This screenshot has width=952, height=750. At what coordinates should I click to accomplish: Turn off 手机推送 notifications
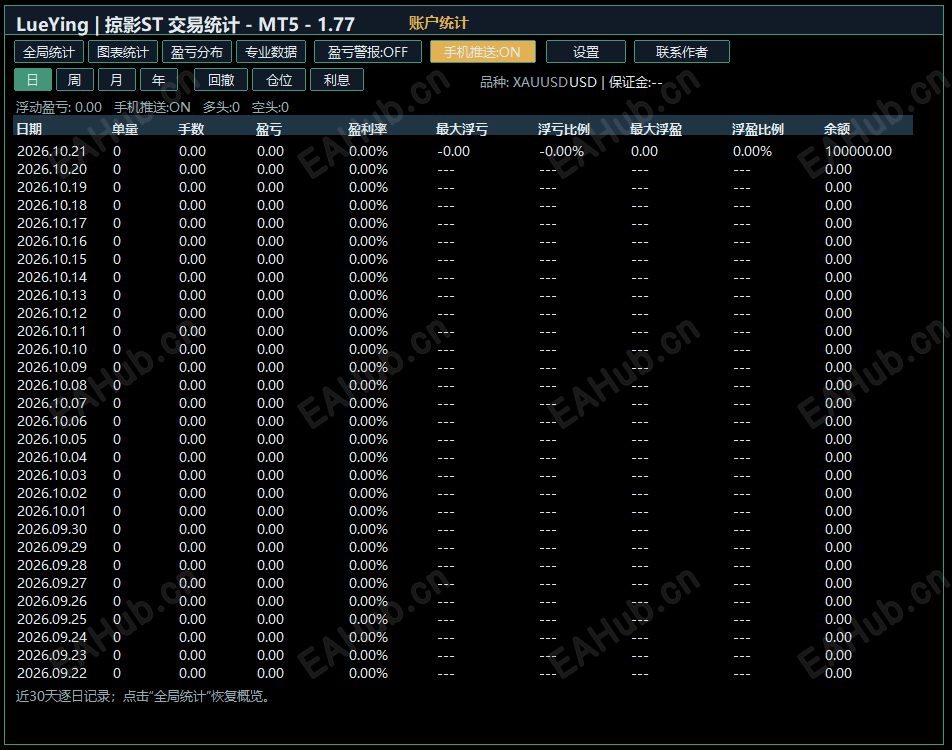[483, 52]
